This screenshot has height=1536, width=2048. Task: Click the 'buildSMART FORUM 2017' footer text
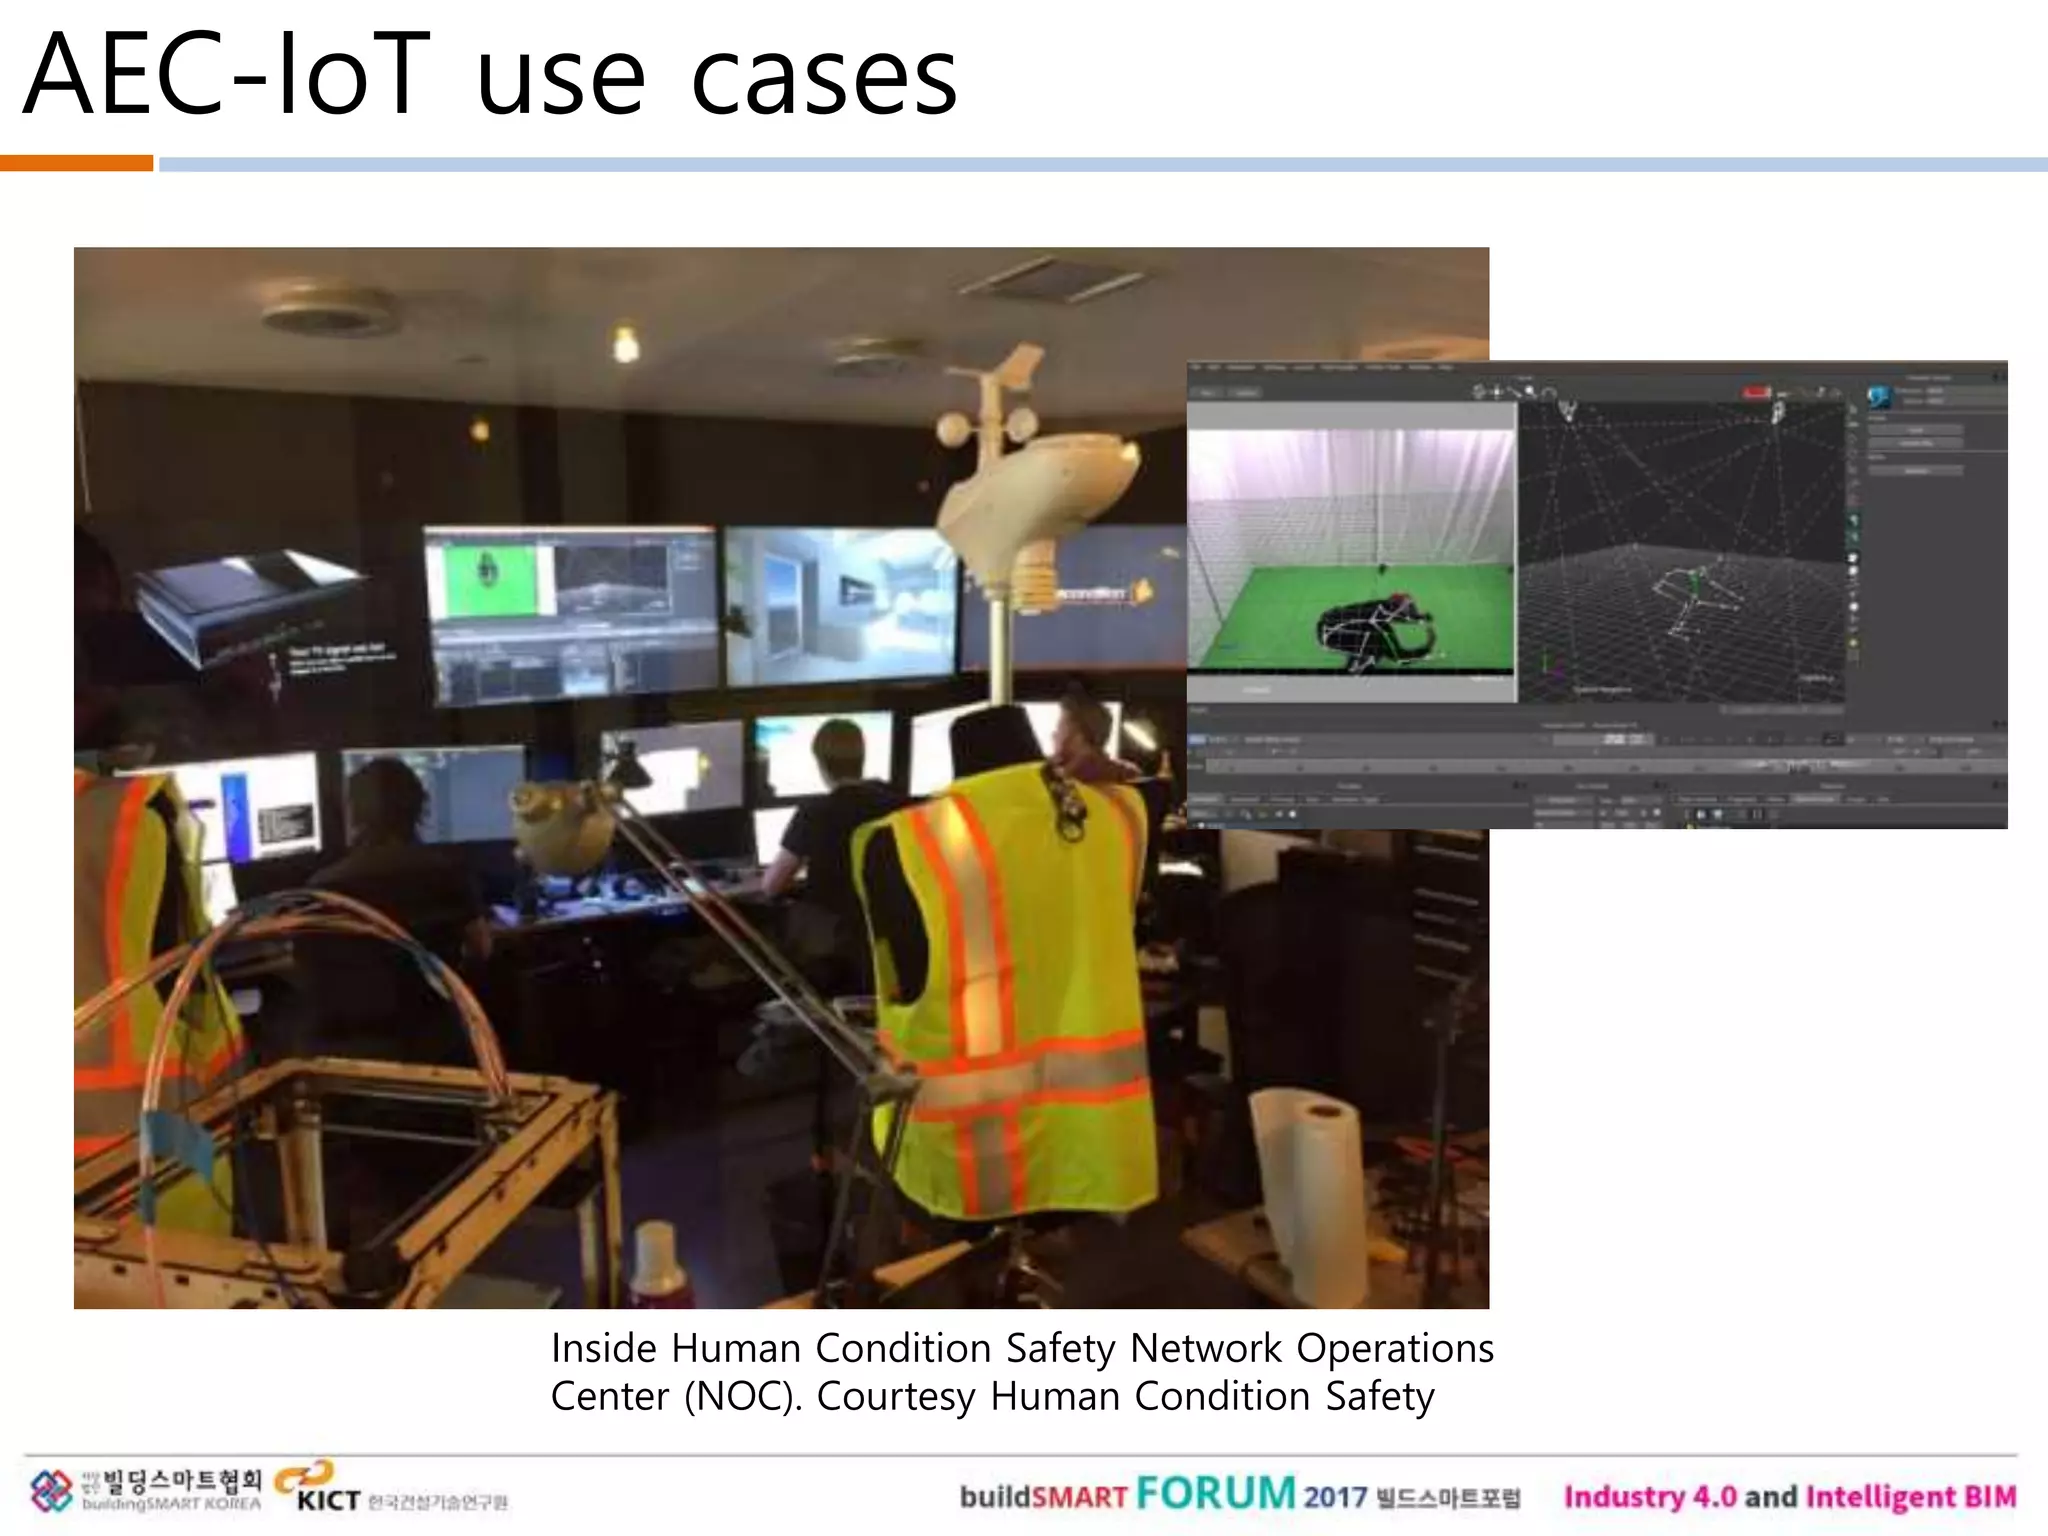tap(1240, 1495)
